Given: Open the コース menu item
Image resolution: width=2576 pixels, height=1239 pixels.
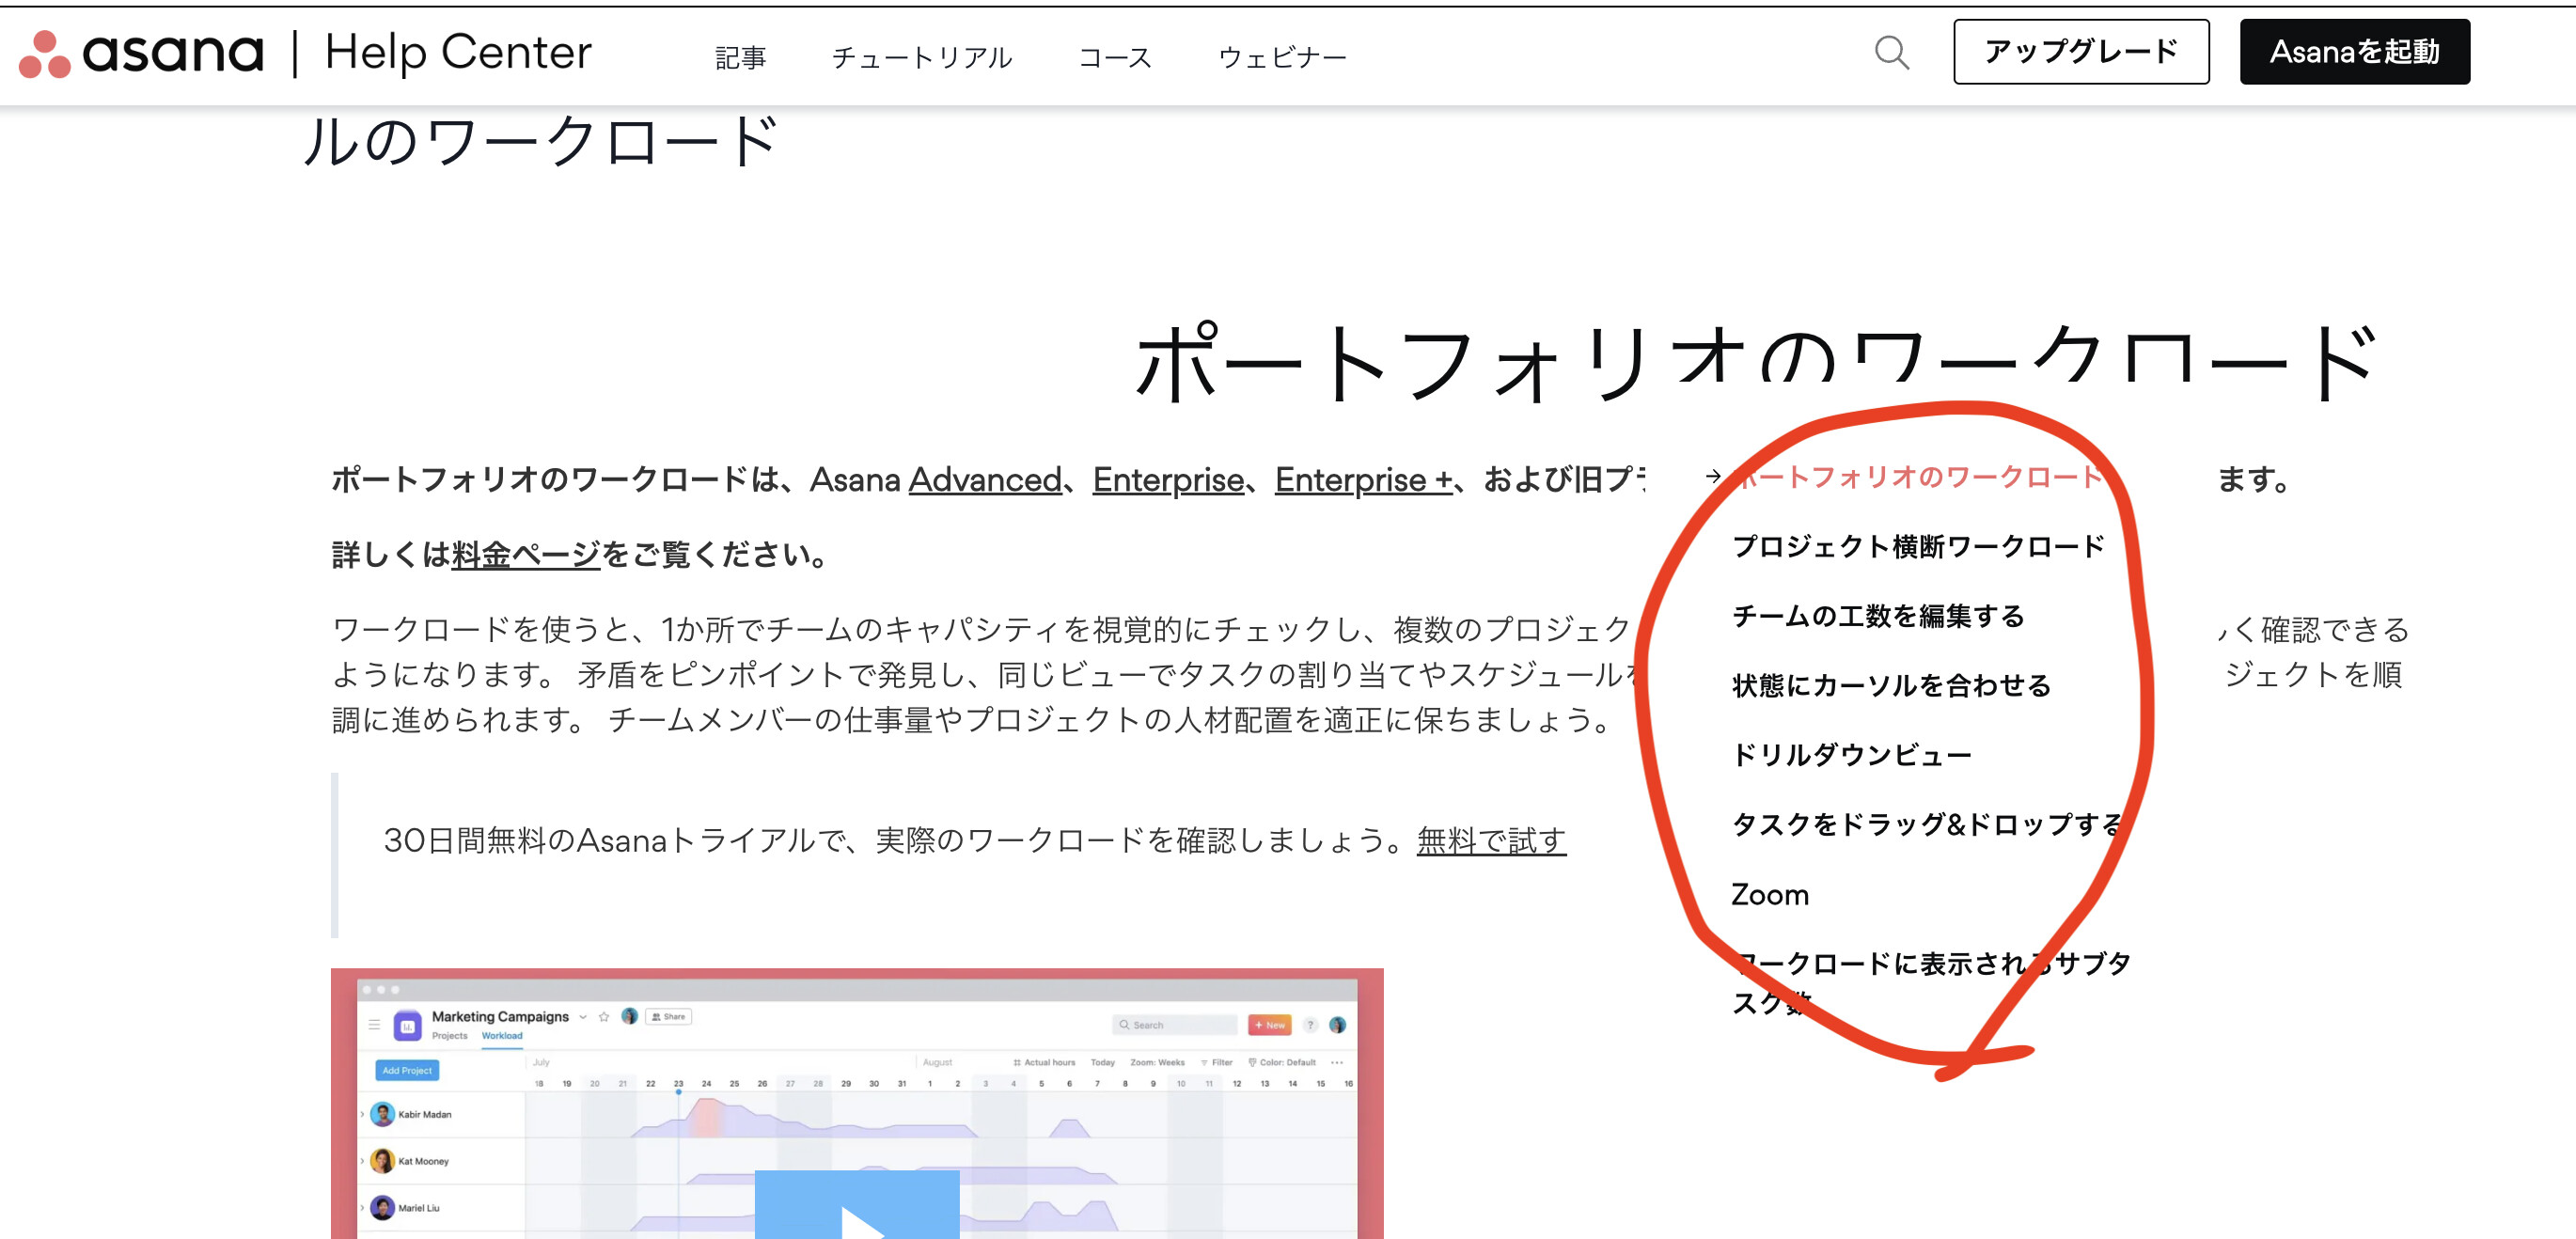Looking at the screenshot, I should point(1115,57).
